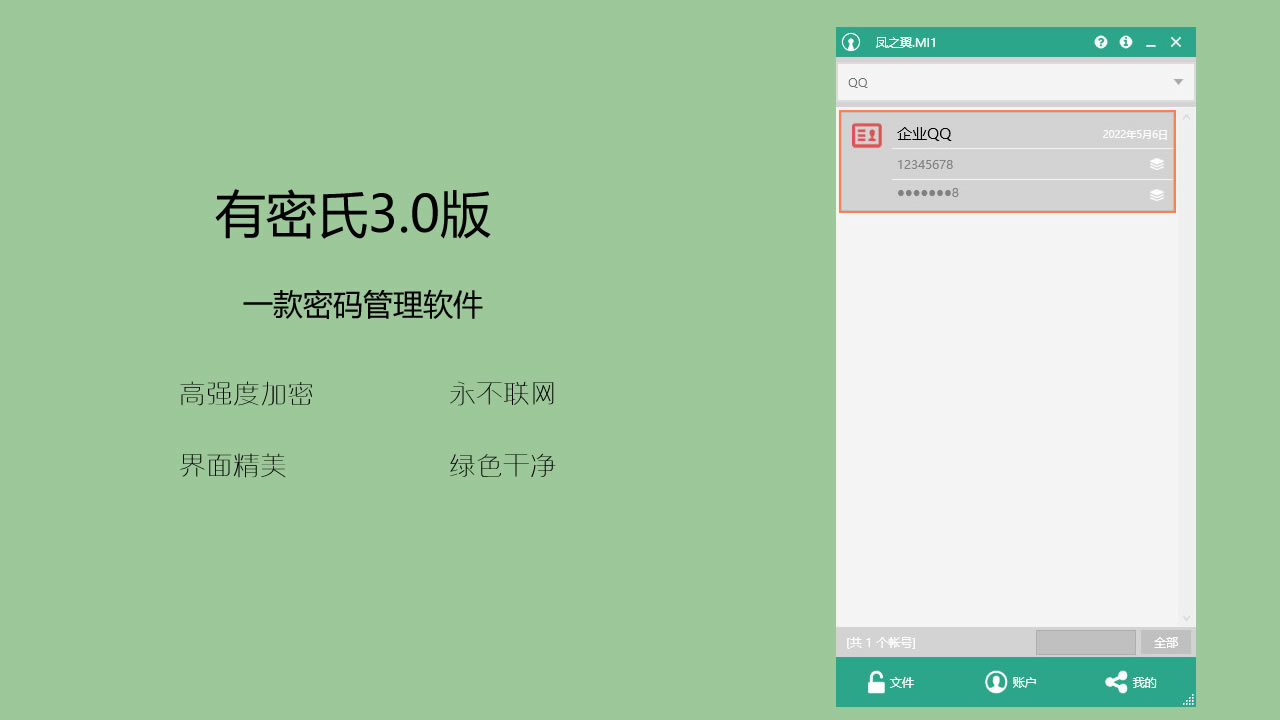Image resolution: width=1280 pixels, height=720 pixels.
Task: Click the person icon beside 账户
Action: 997,682
